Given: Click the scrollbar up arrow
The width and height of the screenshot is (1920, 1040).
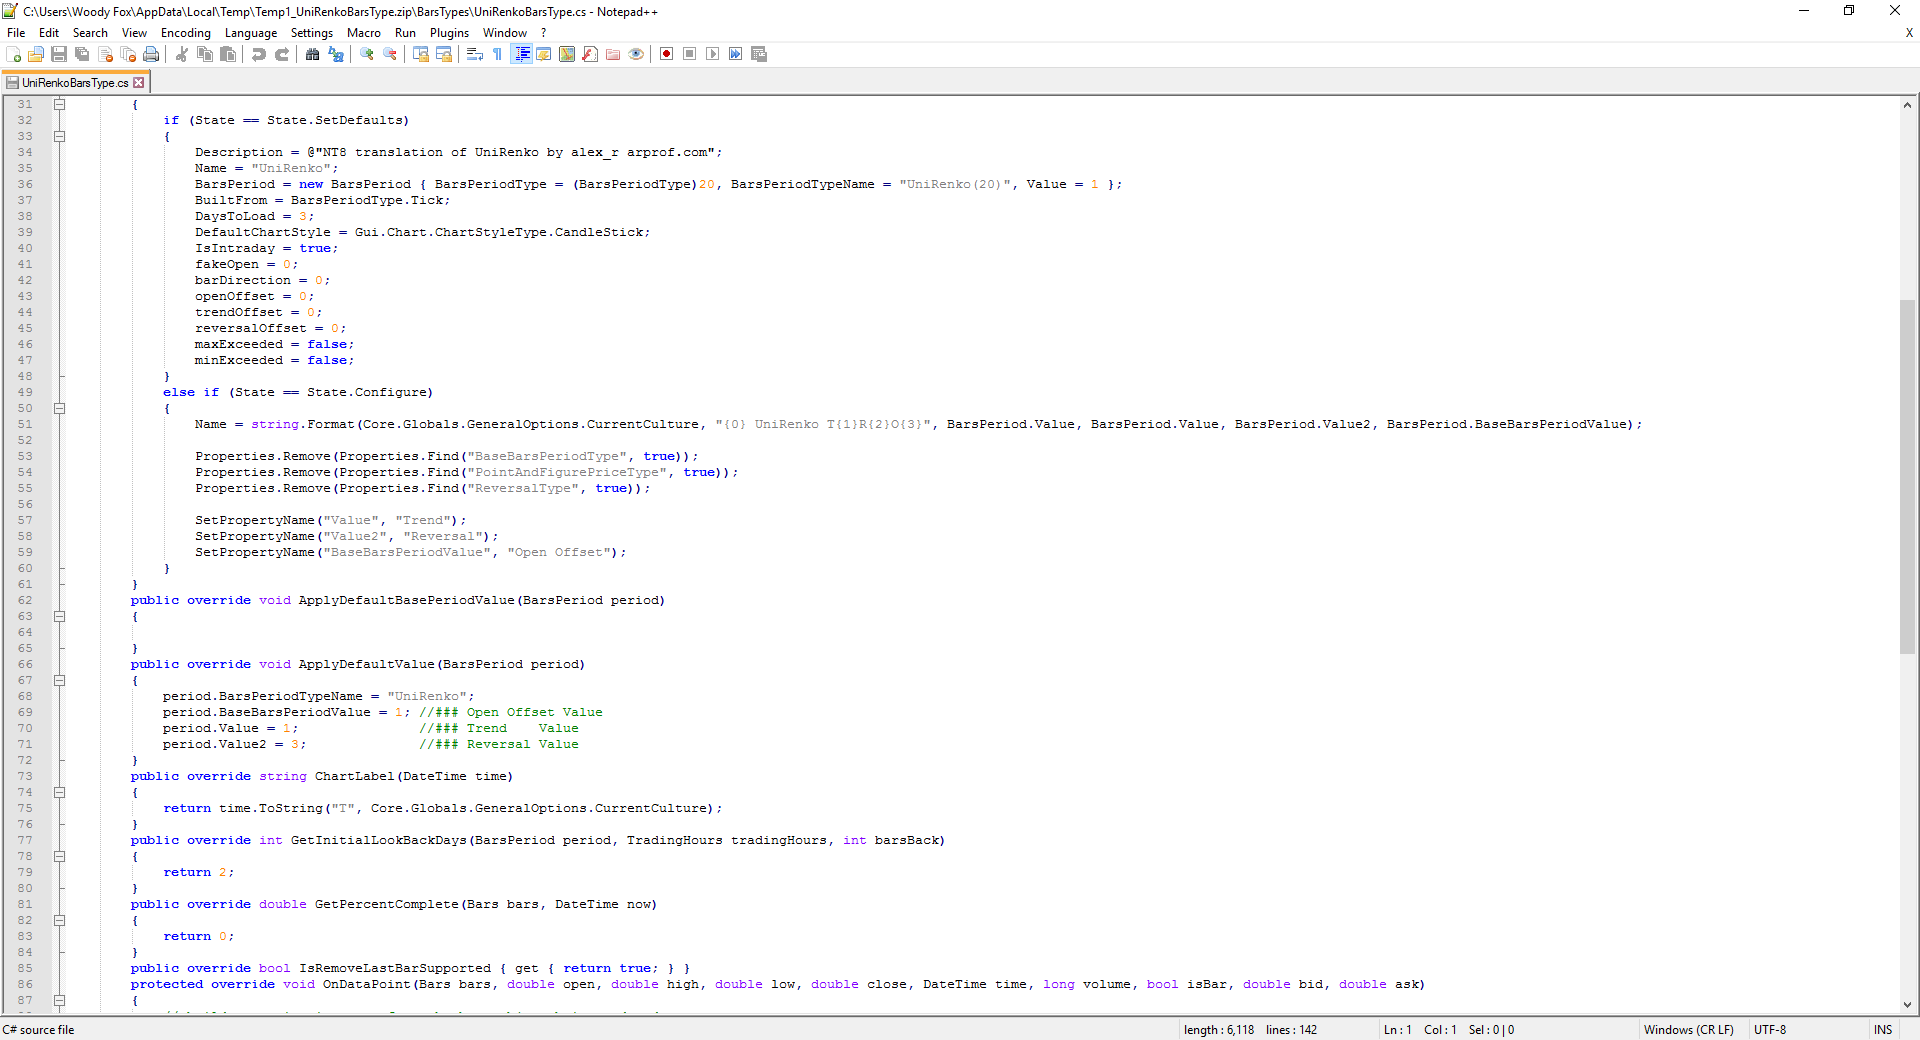Looking at the screenshot, I should coord(1907,105).
